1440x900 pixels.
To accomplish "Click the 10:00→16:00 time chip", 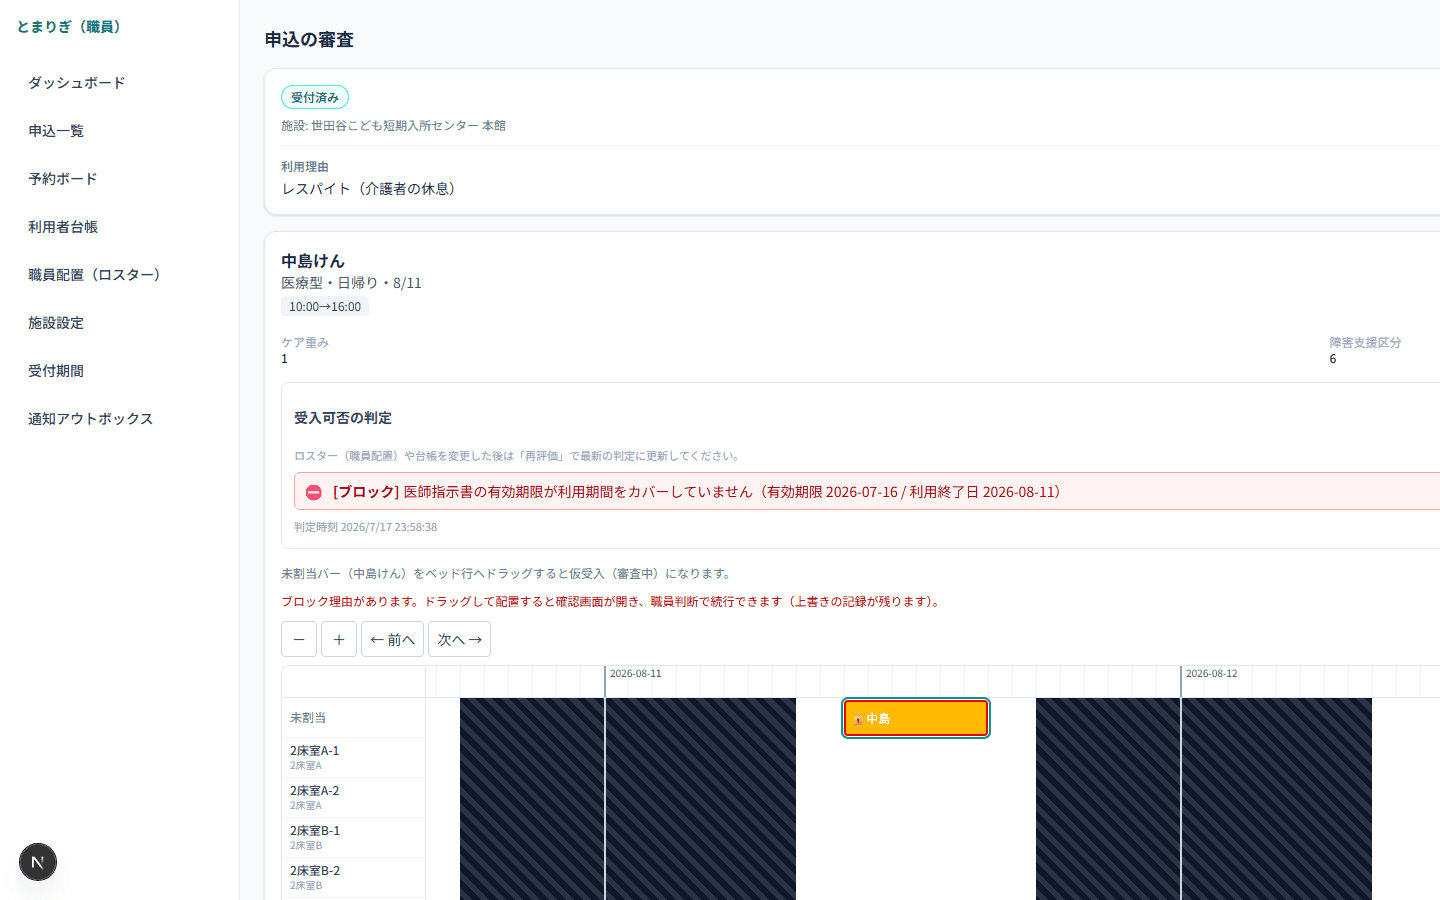I will (325, 307).
